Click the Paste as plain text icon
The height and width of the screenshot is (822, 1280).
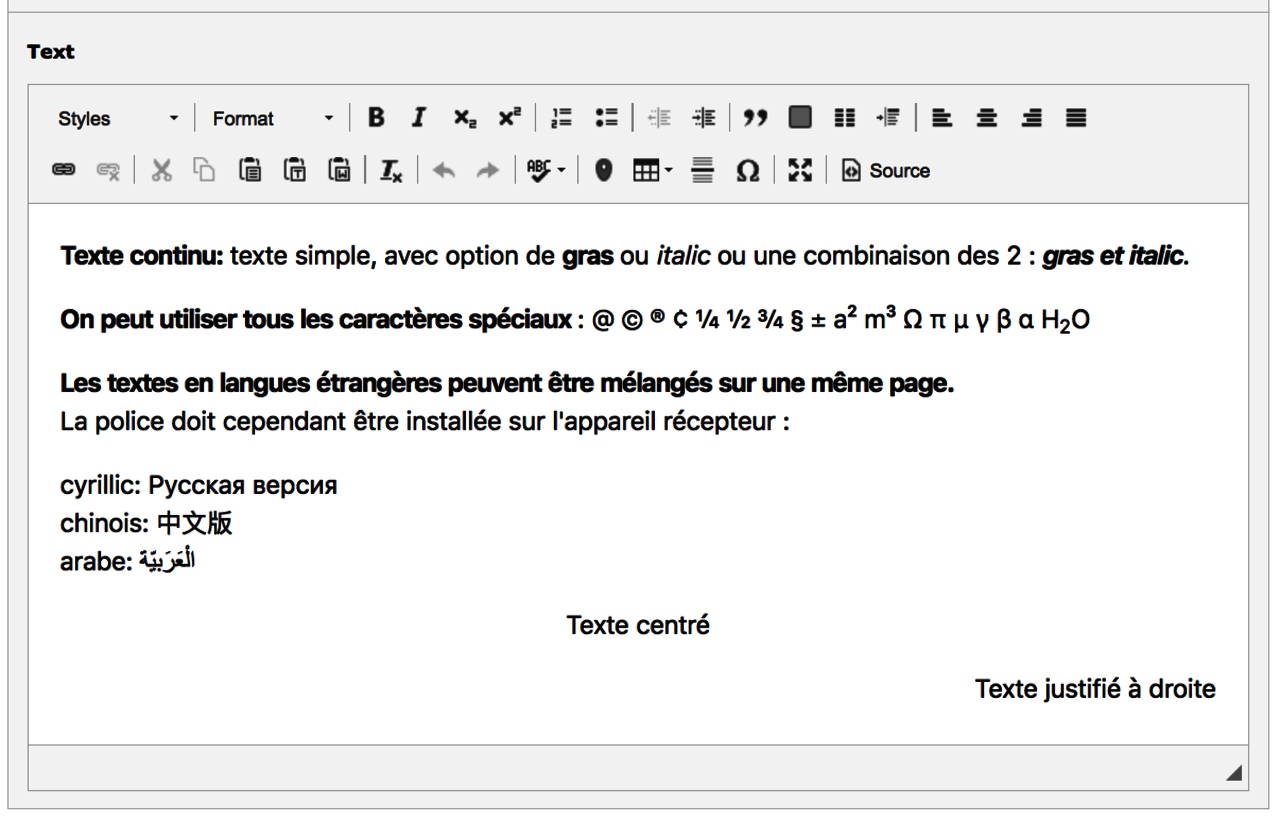pyautogui.click(x=295, y=171)
